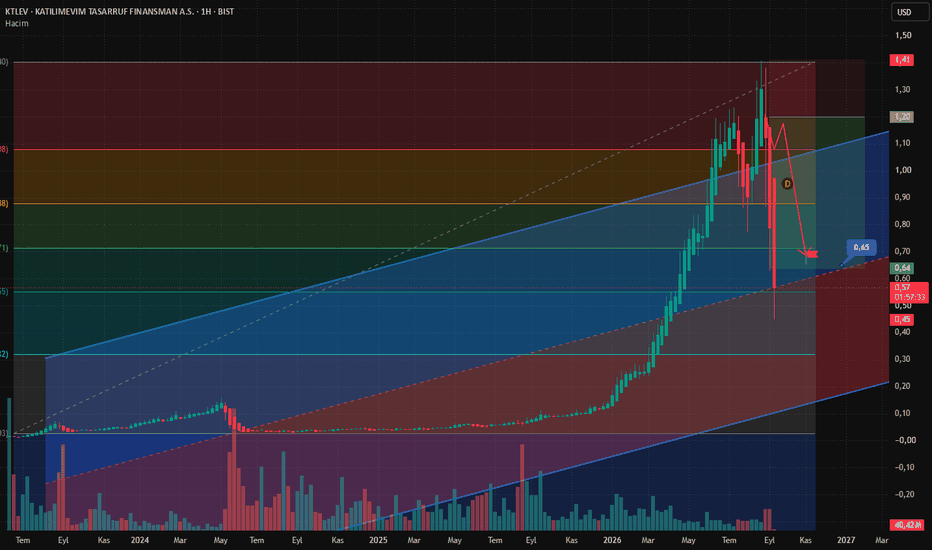This screenshot has height=550, width=932.
Task: Click the 1,10 price scale value
Action: (903, 143)
